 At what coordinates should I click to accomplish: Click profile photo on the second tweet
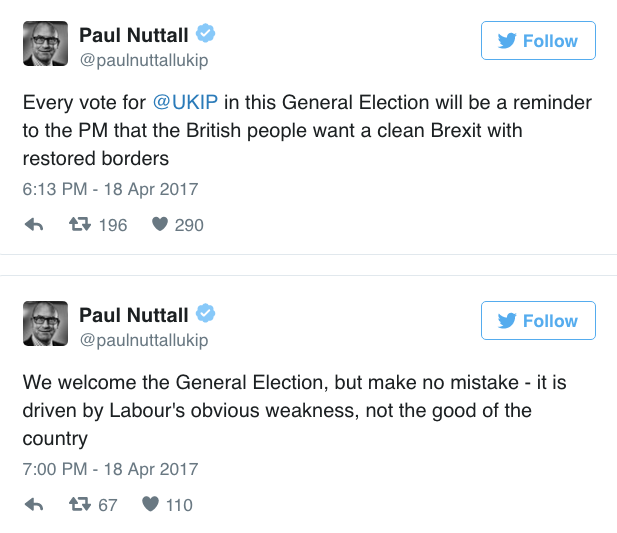tap(45, 324)
